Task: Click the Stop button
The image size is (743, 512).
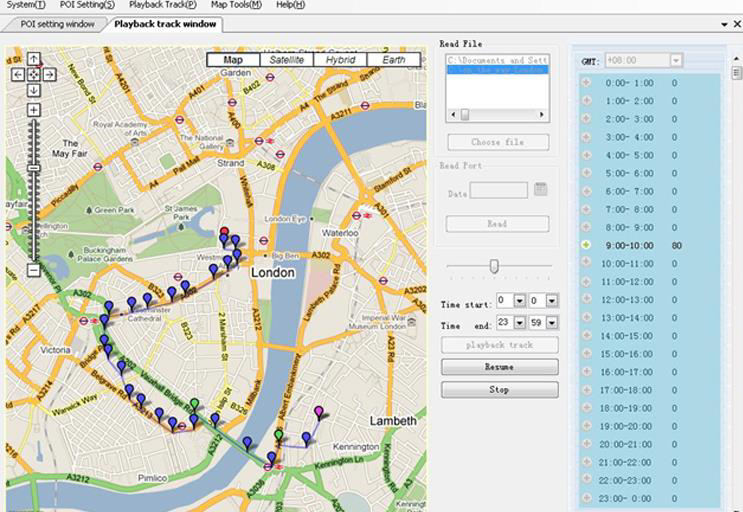Action: [499, 389]
